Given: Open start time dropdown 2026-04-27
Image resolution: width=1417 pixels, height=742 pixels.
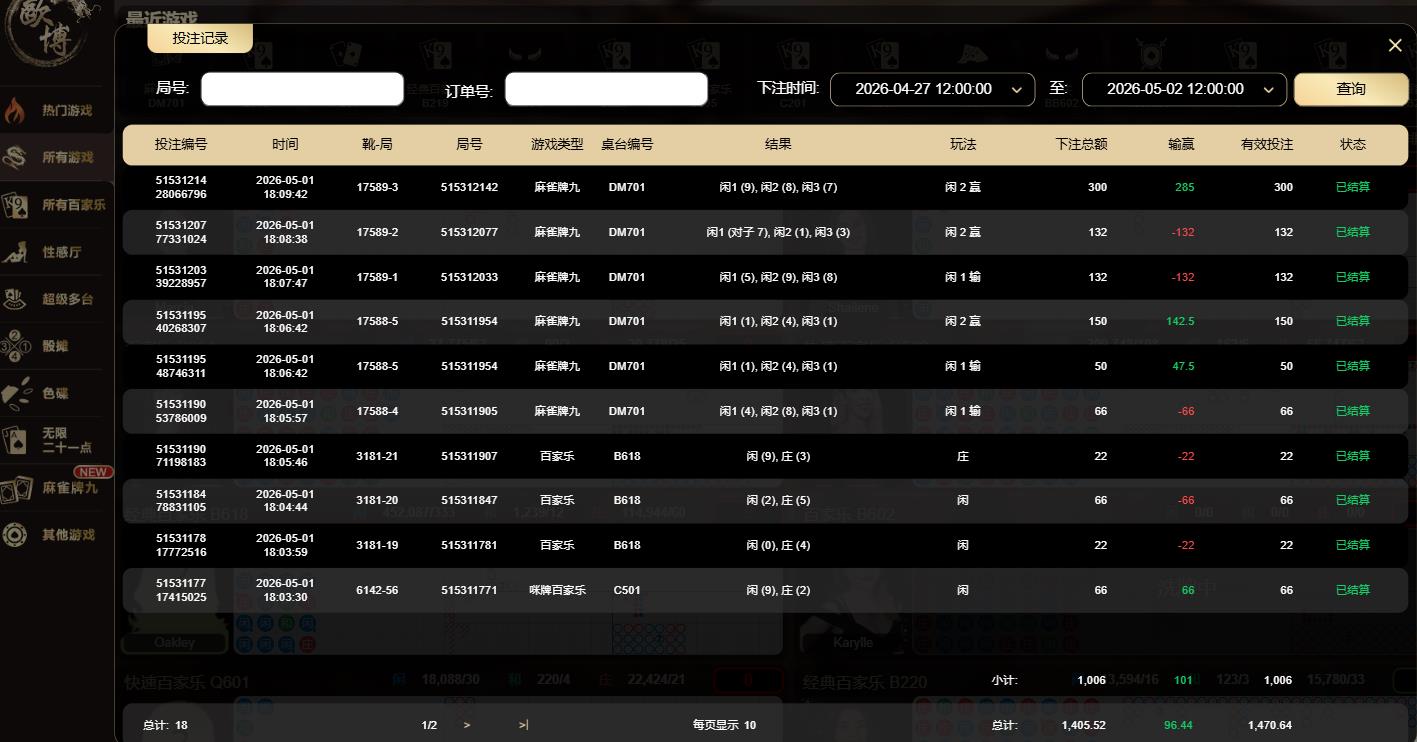Looking at the screenshot, I should pos(933,89).
